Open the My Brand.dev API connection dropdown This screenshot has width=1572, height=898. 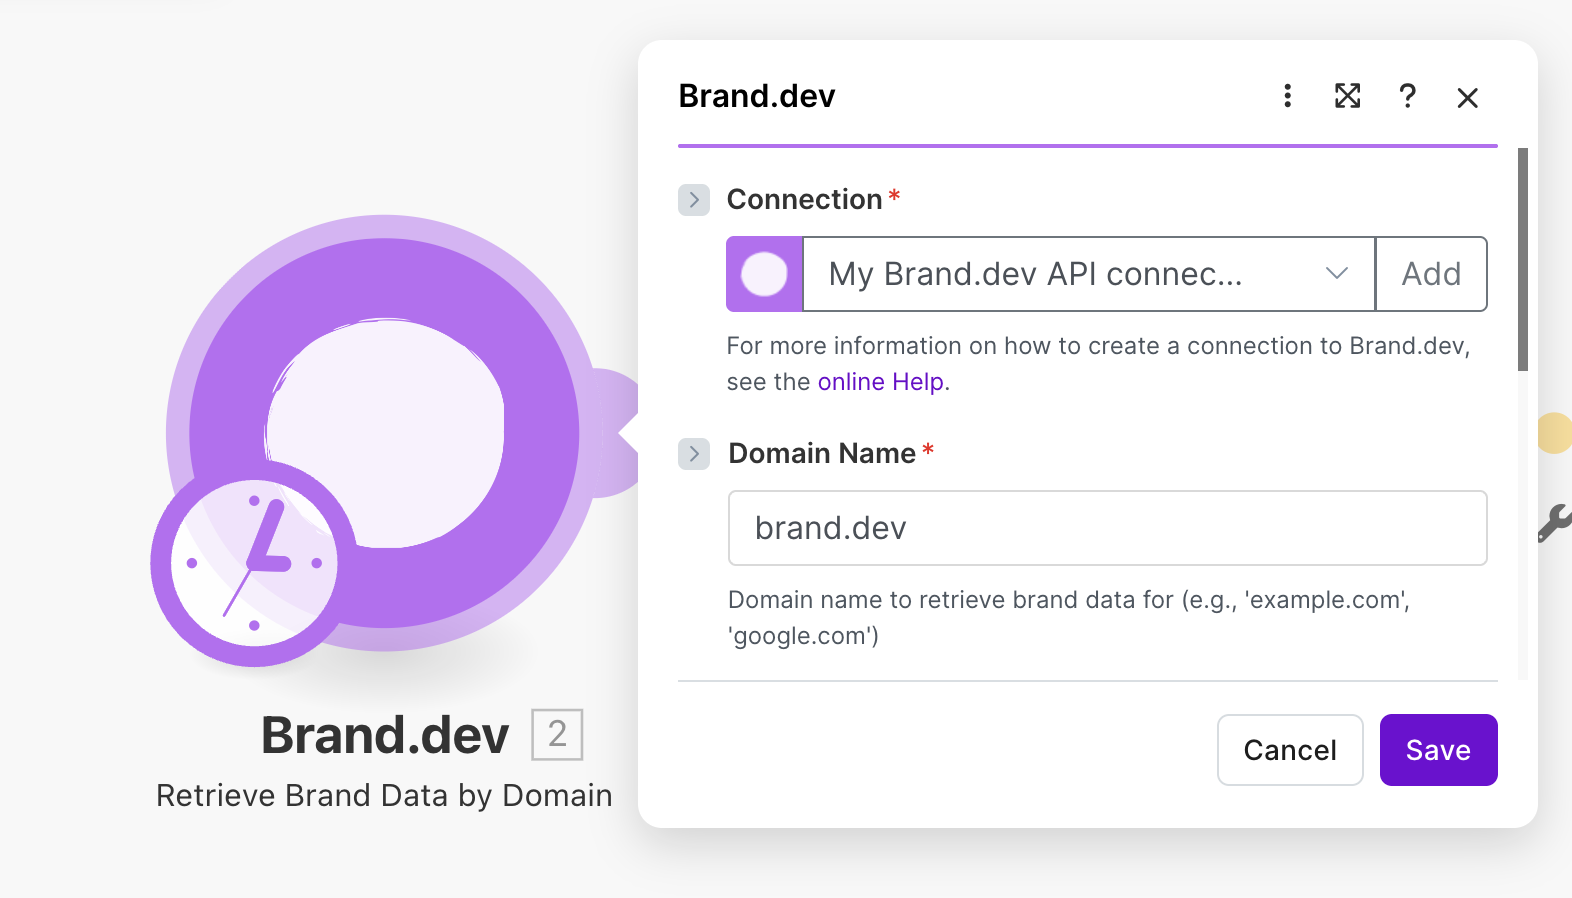[x=1088, y=274]
